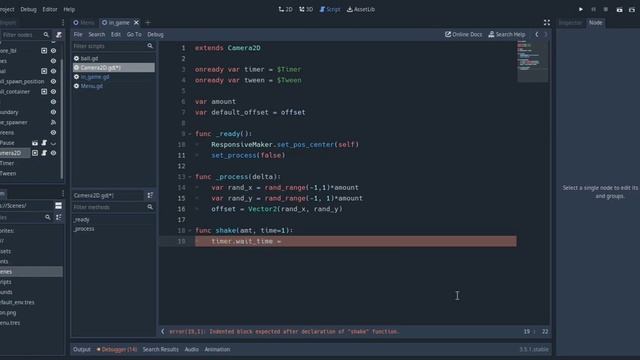Open script editor Search menu

click(97, 34)
